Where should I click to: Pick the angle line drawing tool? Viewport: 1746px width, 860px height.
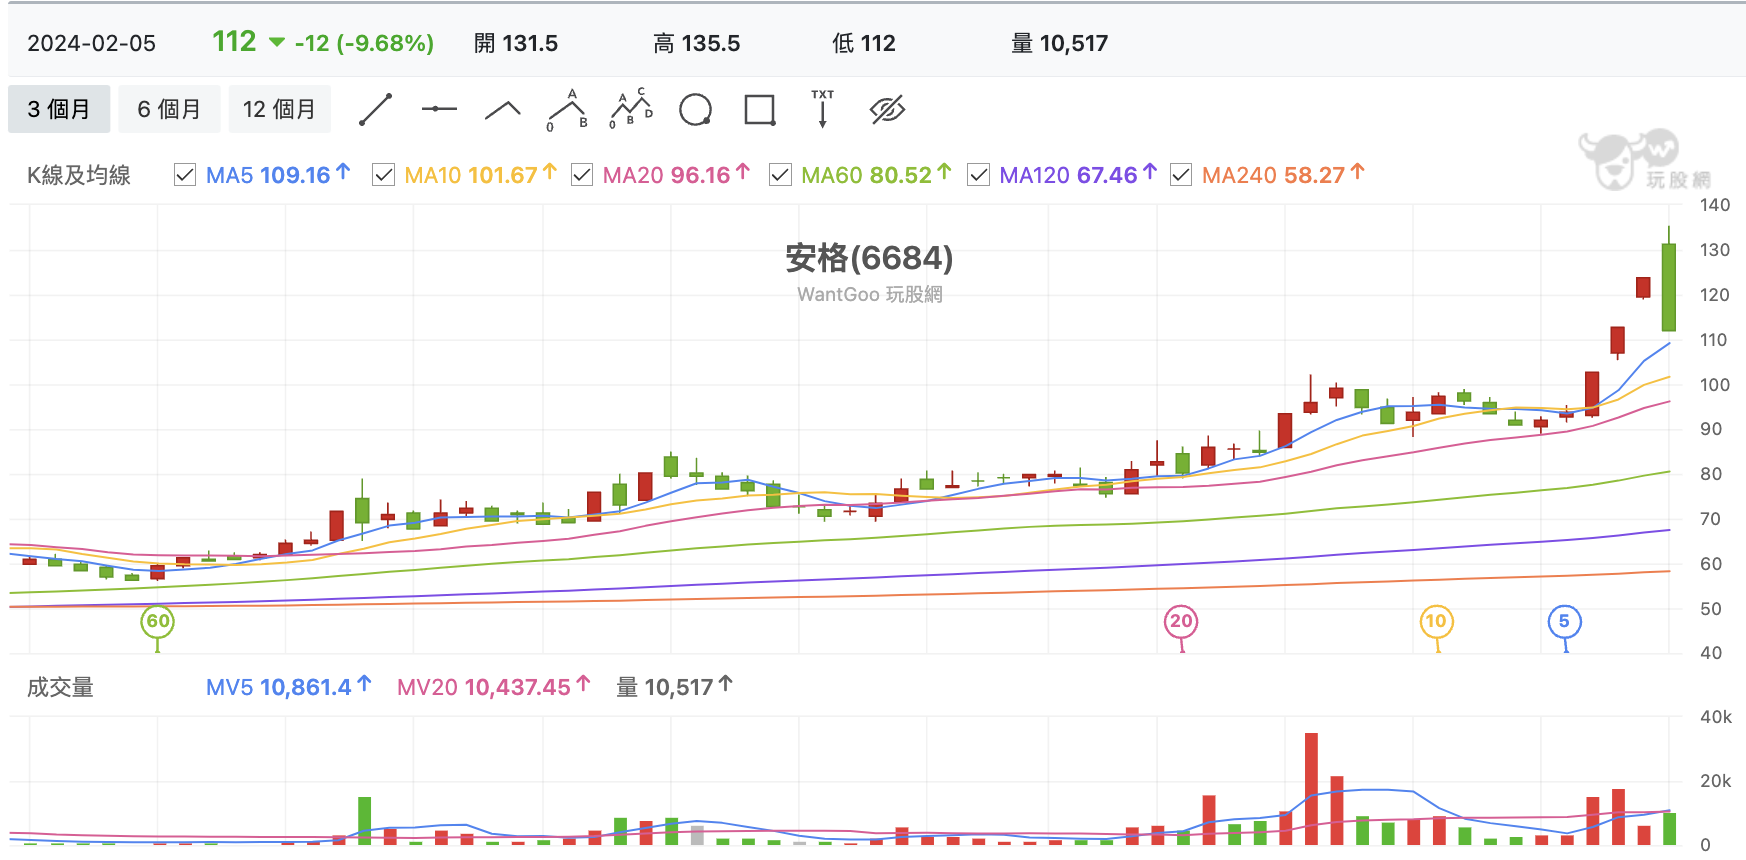503,110
